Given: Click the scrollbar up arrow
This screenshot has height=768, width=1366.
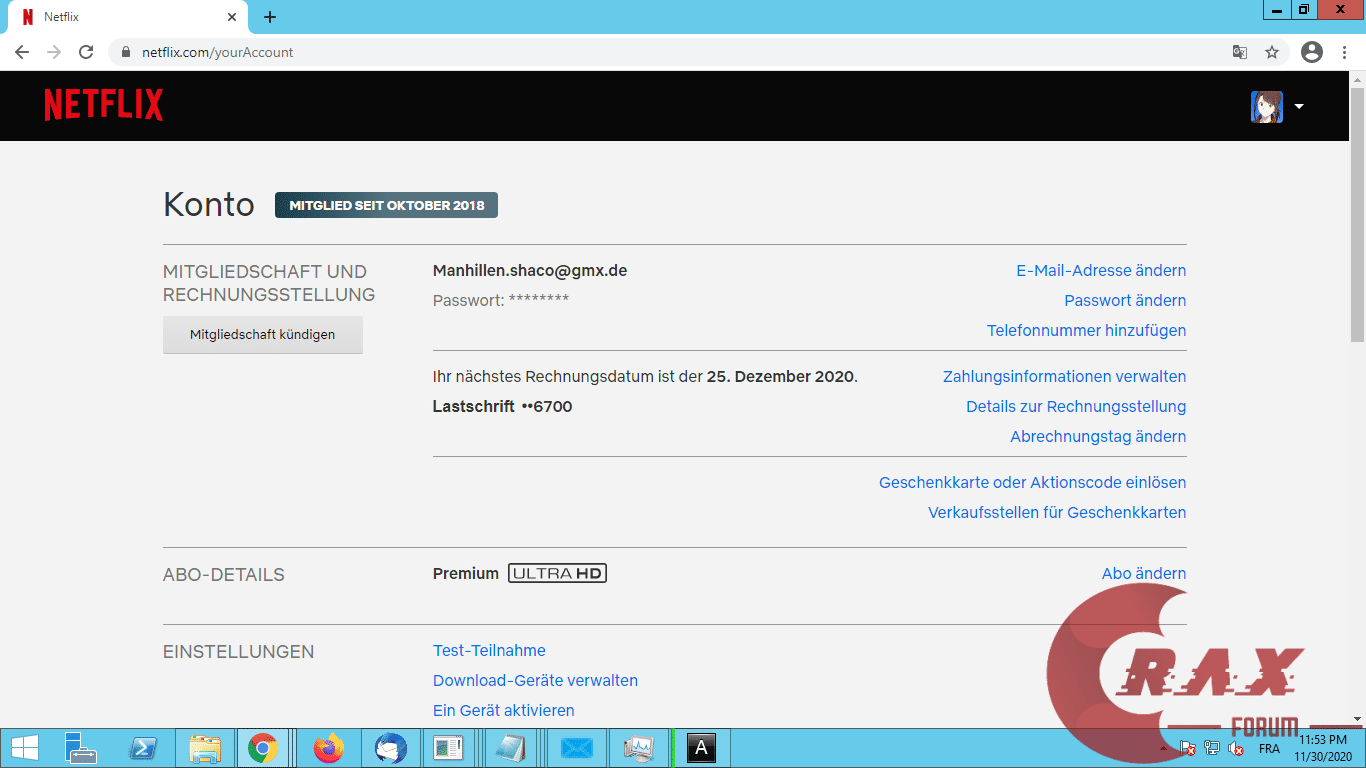Looking at the screenshot, I should pos(1357,79).
